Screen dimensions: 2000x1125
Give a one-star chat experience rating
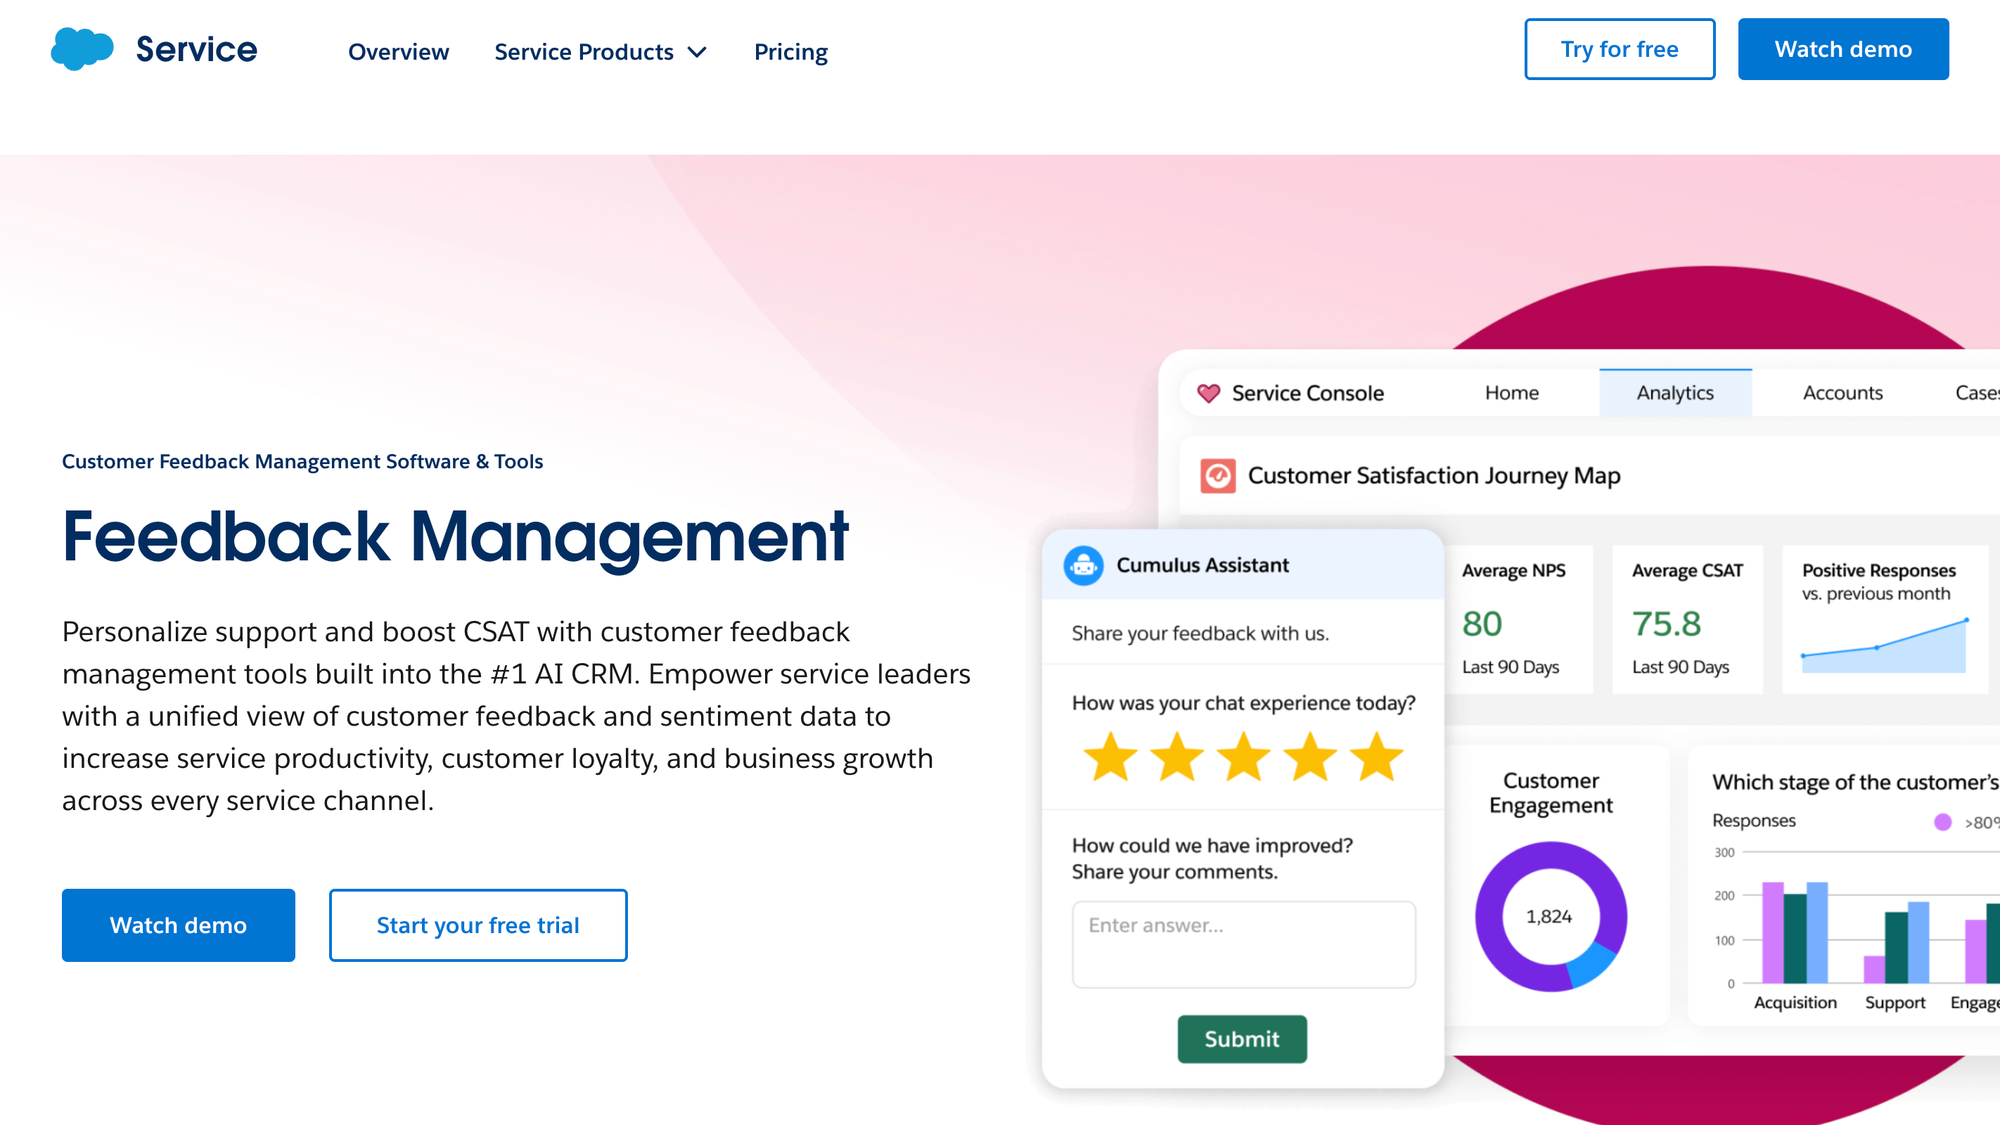tap(1109, 757)
